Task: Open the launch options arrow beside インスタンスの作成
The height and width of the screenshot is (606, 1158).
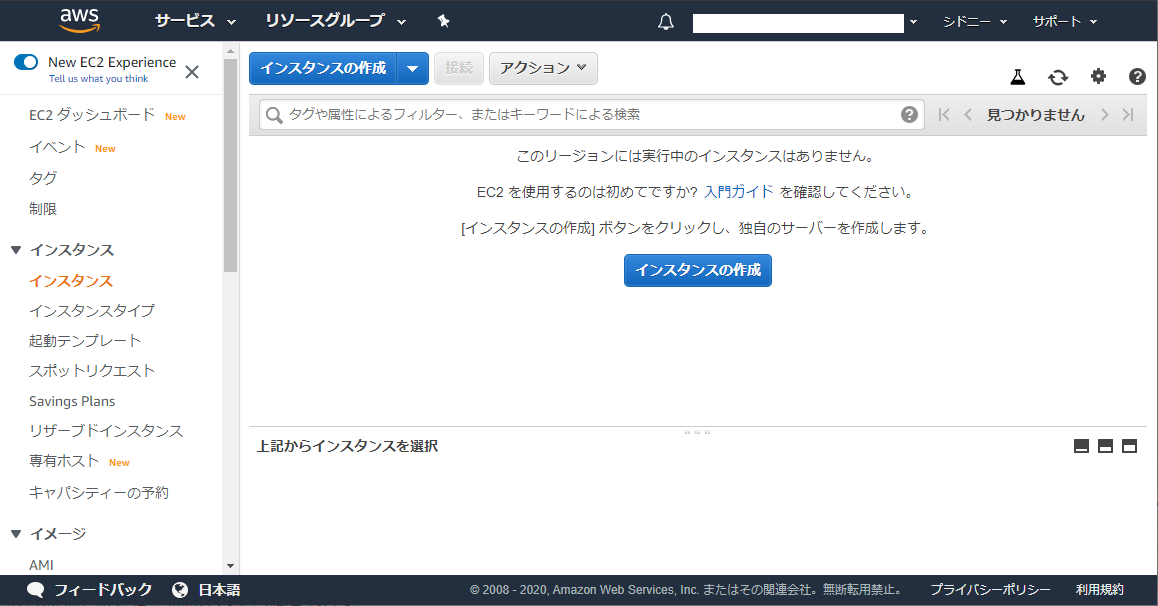Action: pyautogui.click(x=413, y=69)
